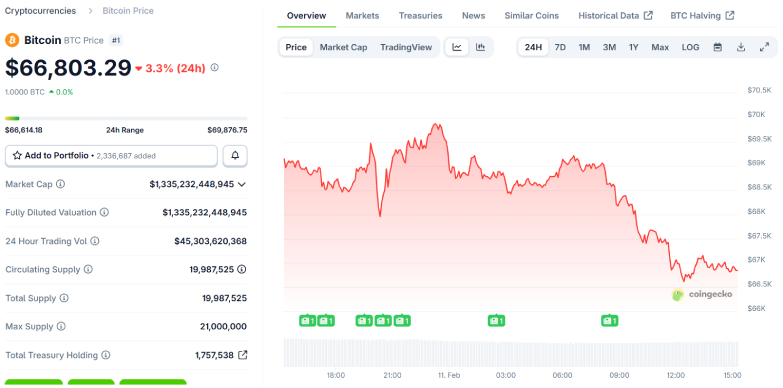Click 24h high value $69,876.75
Image resolution: width=783 pixels, height=388 pixels.
(x=227, y=130)
